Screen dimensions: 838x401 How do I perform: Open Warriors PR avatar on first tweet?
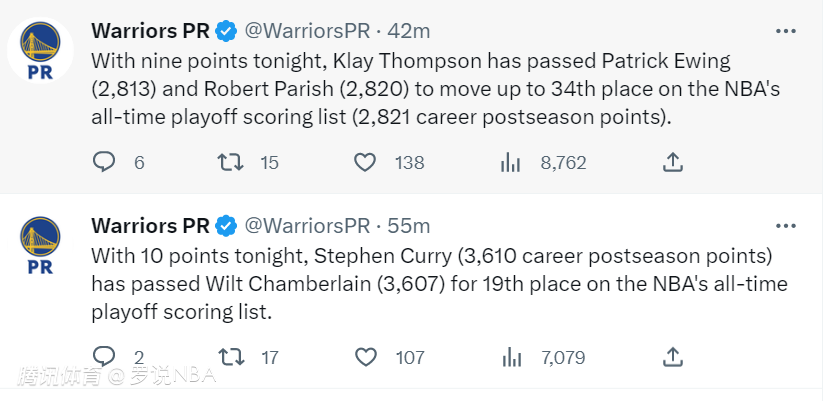40,50
